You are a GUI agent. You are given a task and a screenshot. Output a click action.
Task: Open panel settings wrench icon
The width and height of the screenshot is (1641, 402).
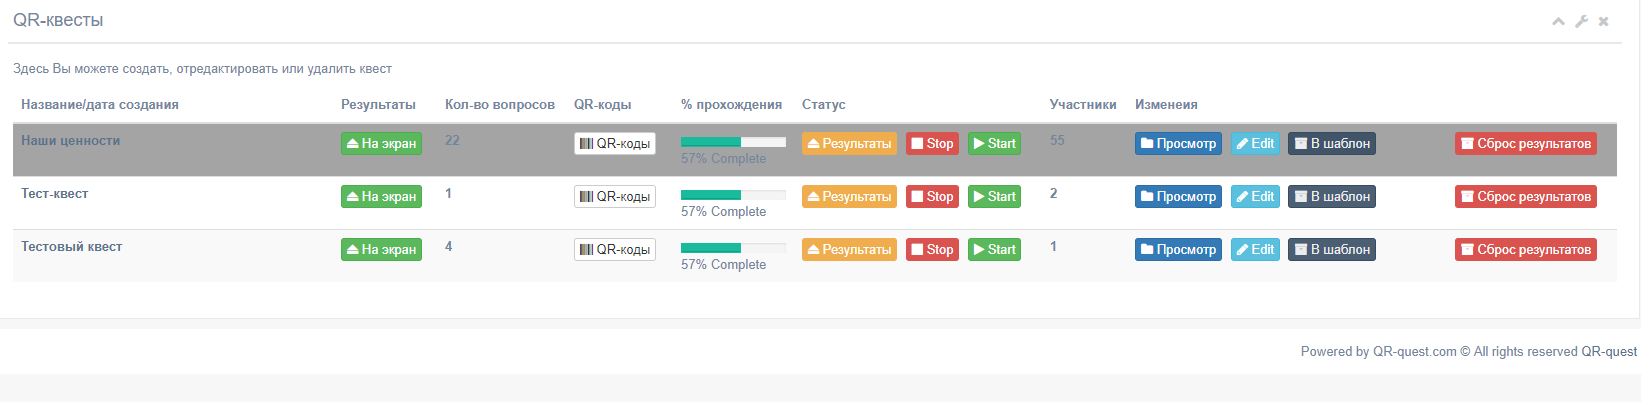[x=1581, y=21]
